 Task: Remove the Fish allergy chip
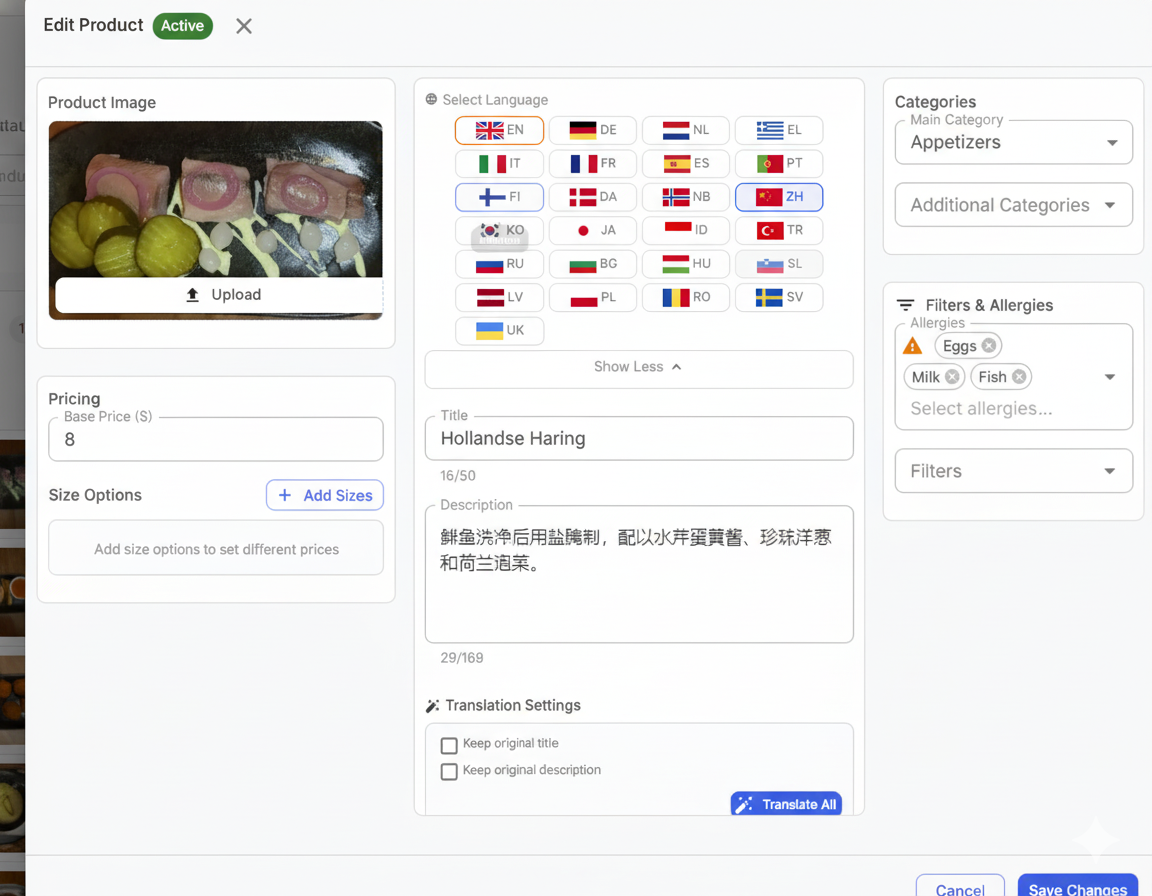(x=1018, y=377)
